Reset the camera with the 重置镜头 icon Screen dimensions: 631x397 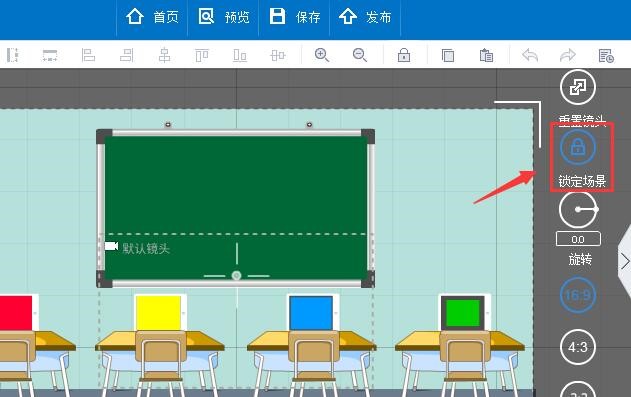[x=578, y=87]
